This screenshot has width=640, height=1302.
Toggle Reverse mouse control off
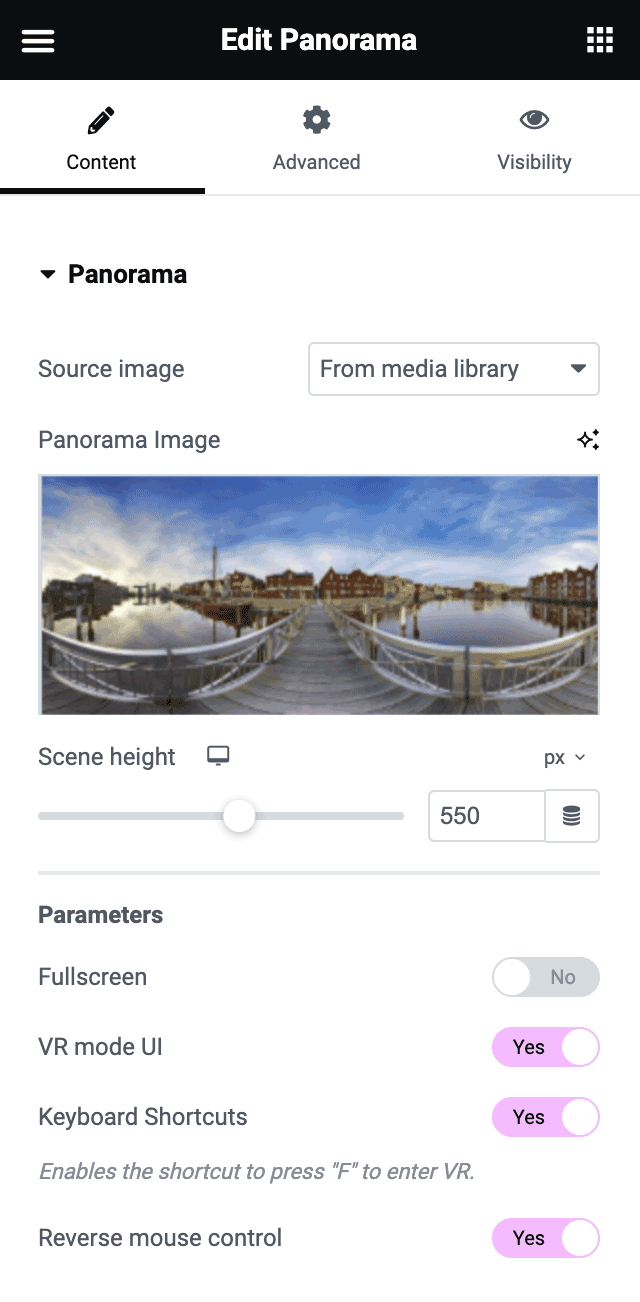coord(546,1238)
